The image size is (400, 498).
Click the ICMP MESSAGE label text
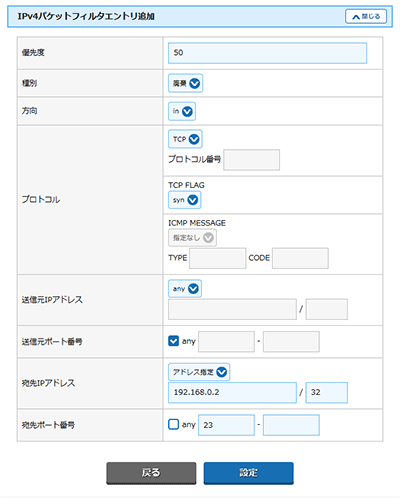point(197,223)
